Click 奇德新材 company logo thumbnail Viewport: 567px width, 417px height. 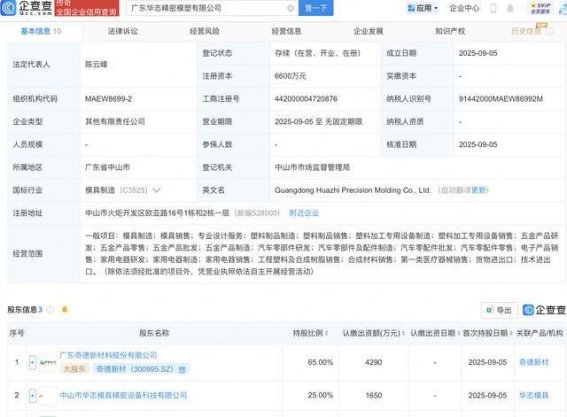click(48, 362)
